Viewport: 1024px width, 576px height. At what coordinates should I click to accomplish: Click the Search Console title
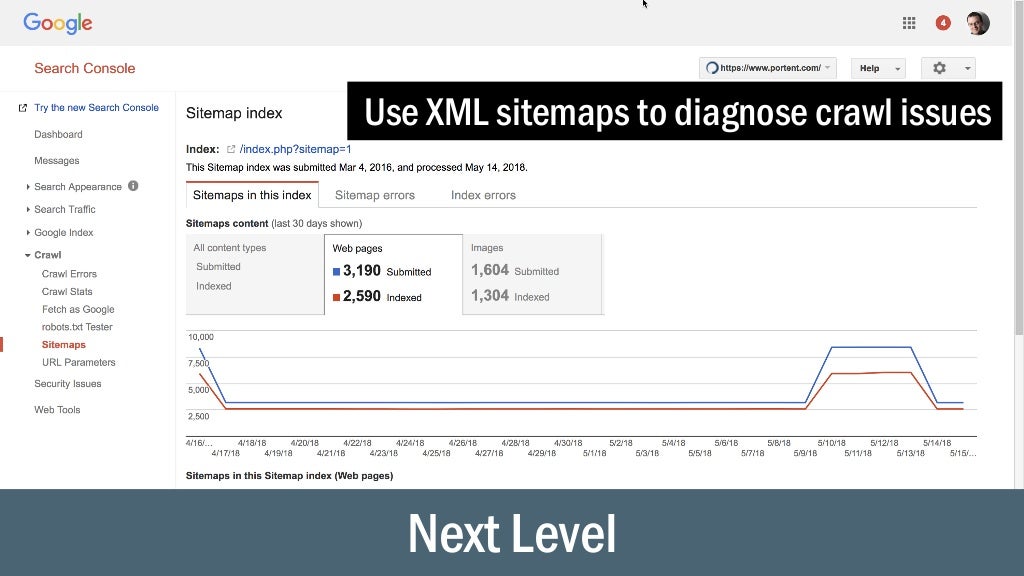coord(85,69)
